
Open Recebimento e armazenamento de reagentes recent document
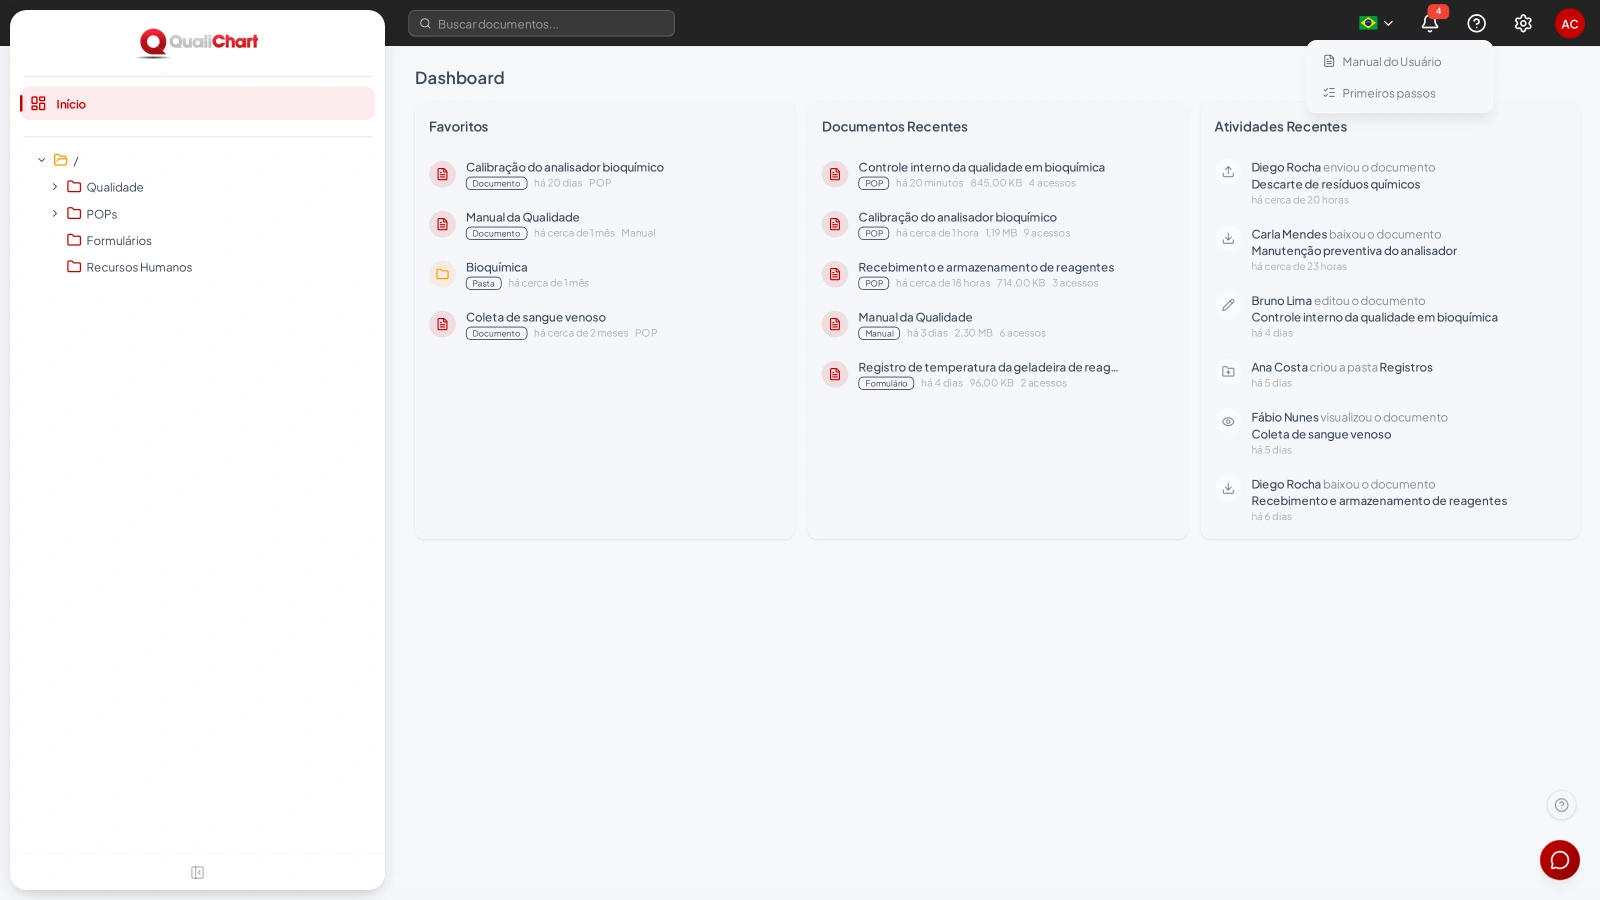[x=986, y=267]
